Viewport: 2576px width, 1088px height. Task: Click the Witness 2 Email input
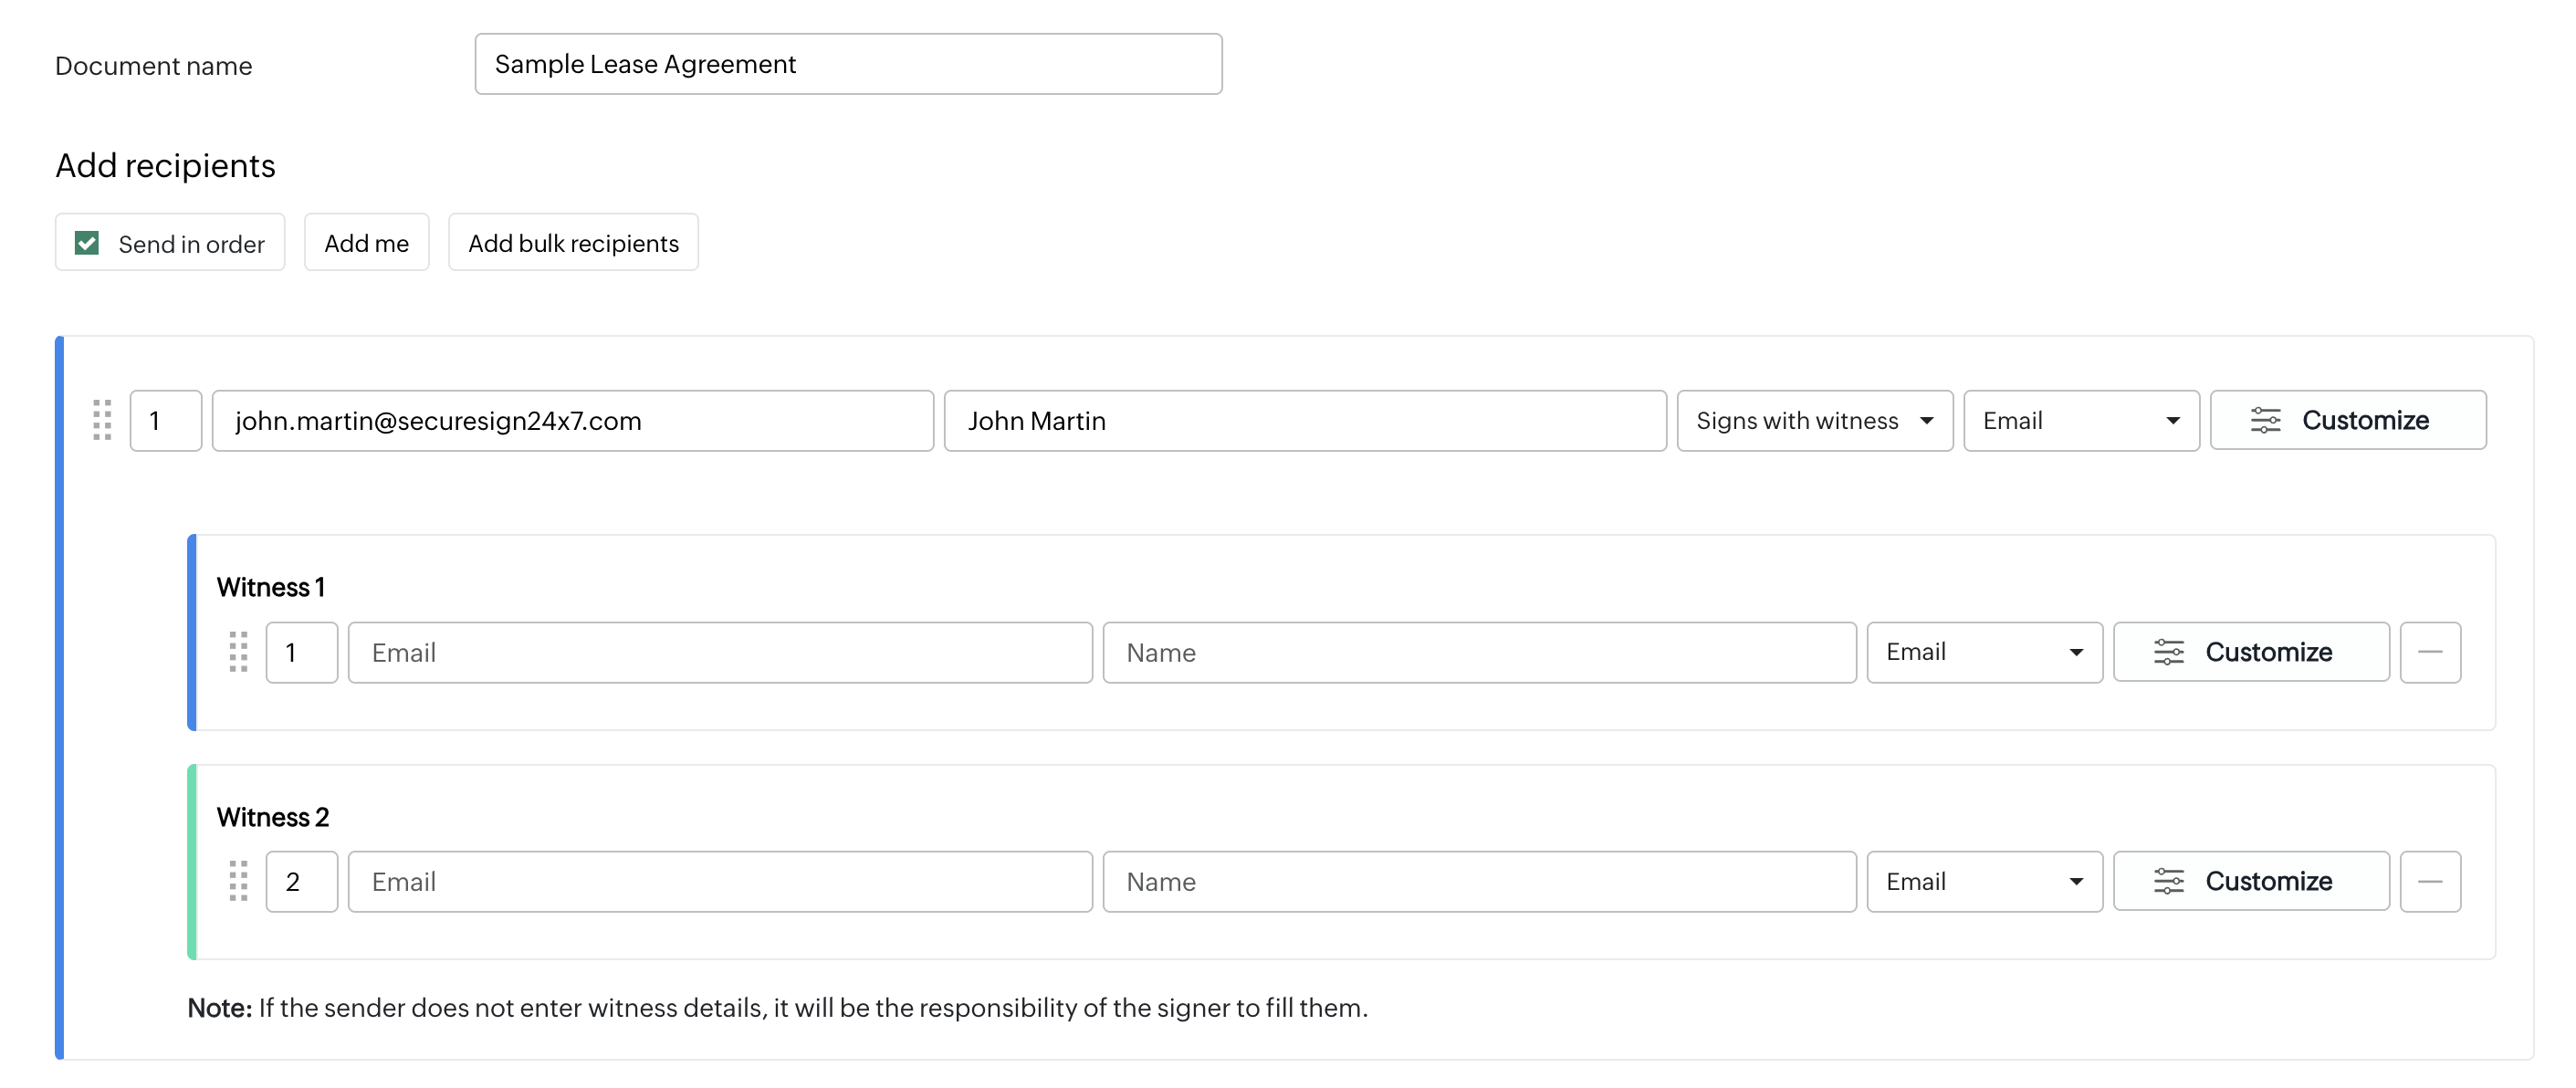click(x=720, y=881)
